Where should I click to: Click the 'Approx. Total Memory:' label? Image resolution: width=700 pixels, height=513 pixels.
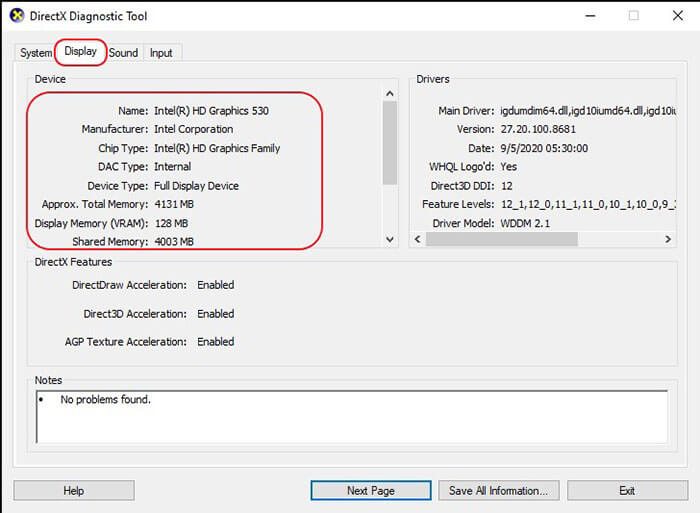(x=95, y=204)
